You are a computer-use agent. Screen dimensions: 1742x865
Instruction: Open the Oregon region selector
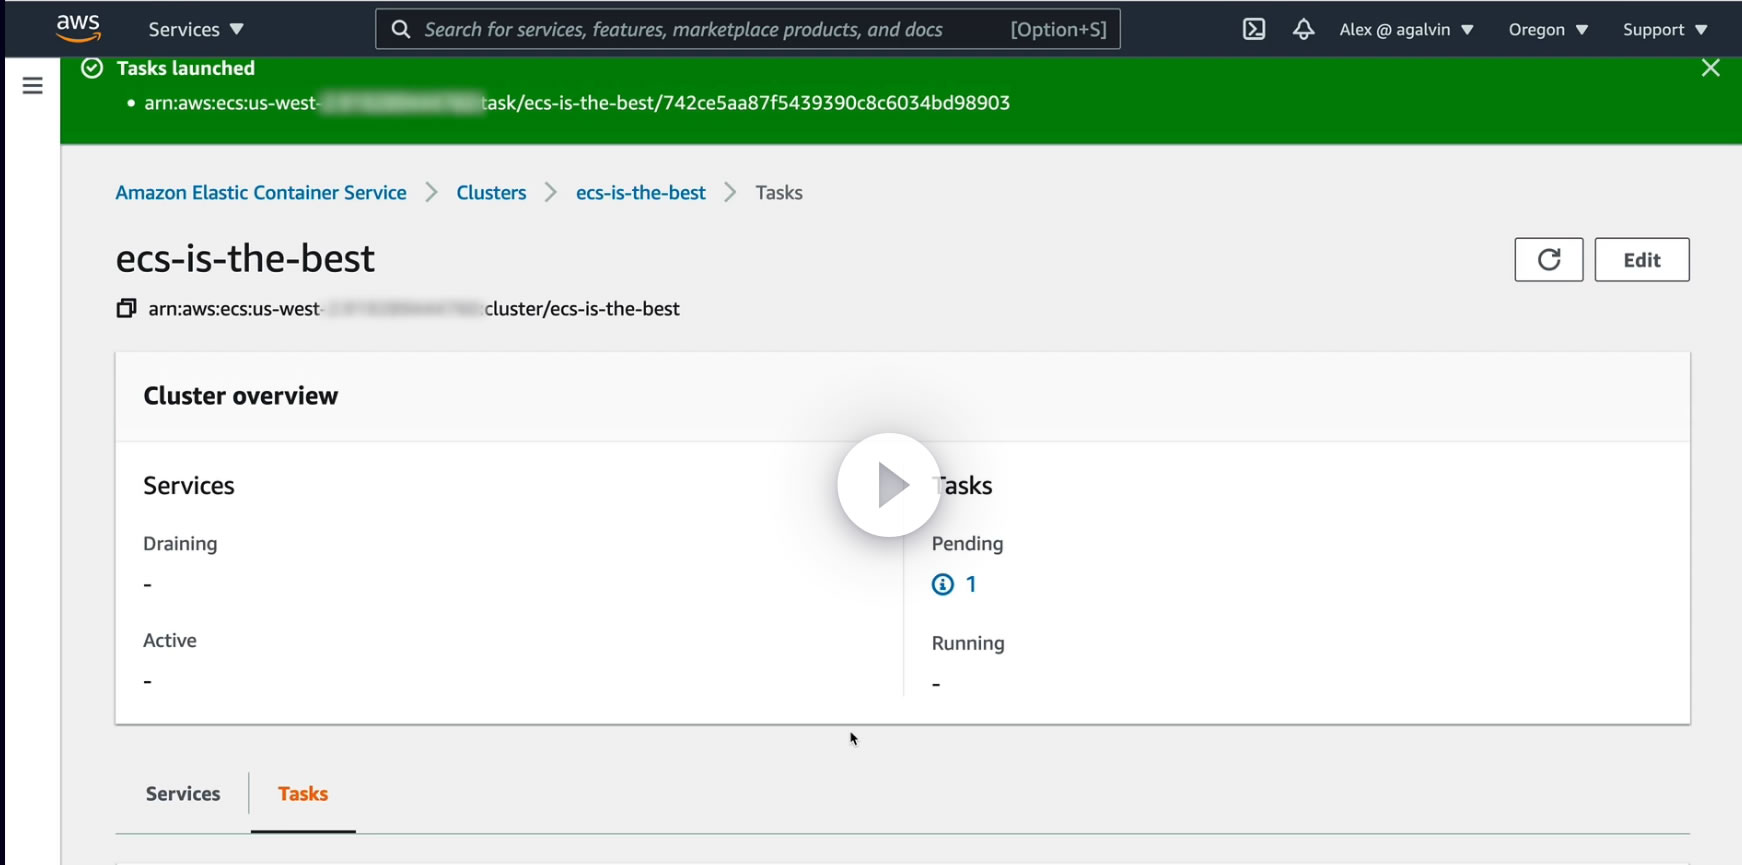[x=1548, y=29]
